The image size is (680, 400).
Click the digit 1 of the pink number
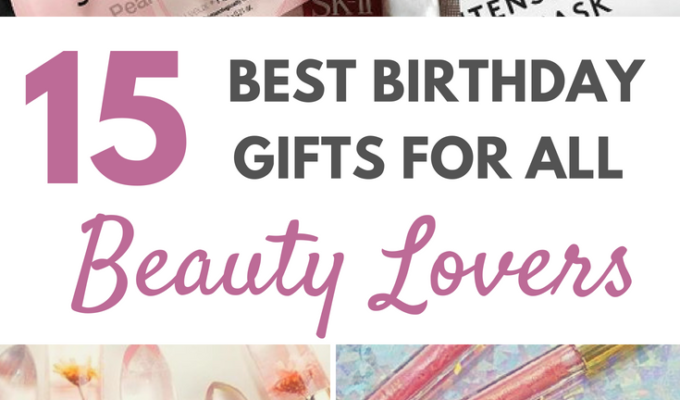(54, 117)
